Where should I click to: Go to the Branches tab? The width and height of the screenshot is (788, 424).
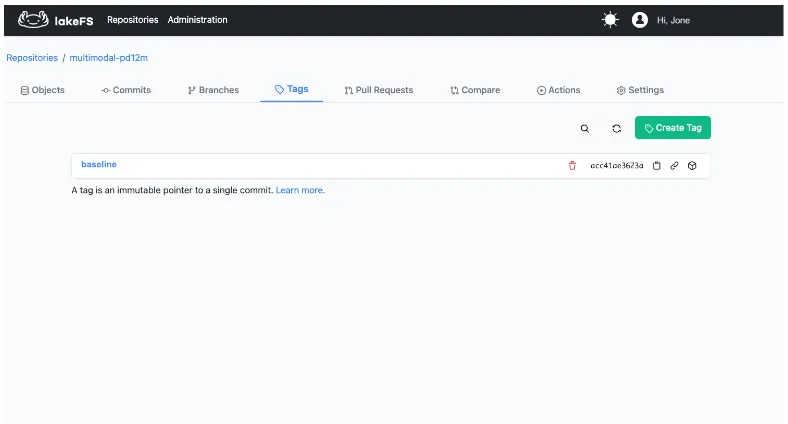pos(213,90)
